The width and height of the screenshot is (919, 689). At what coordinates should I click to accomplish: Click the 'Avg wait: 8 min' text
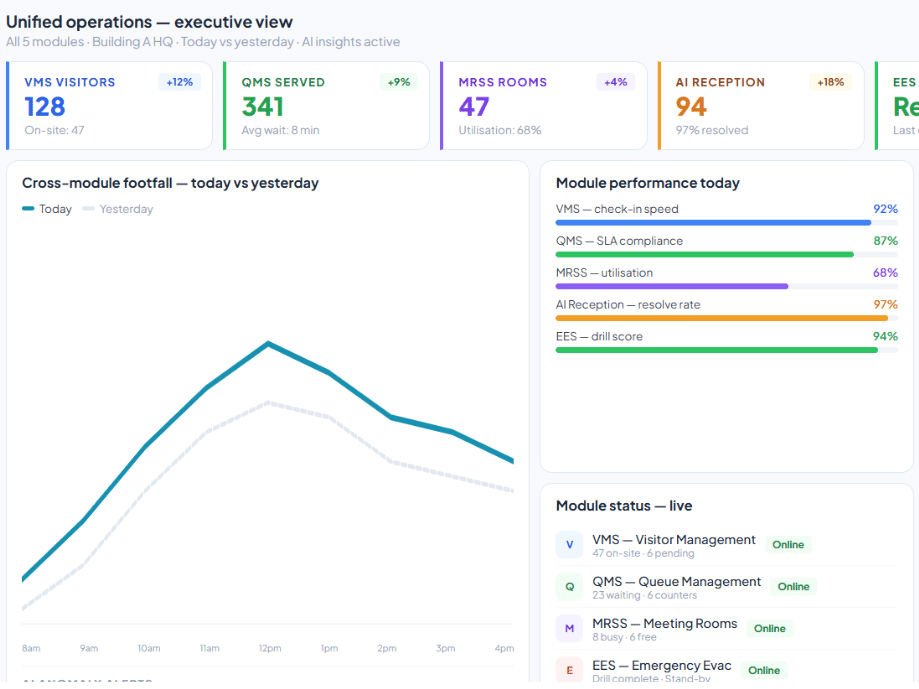[x=281, y=130]
